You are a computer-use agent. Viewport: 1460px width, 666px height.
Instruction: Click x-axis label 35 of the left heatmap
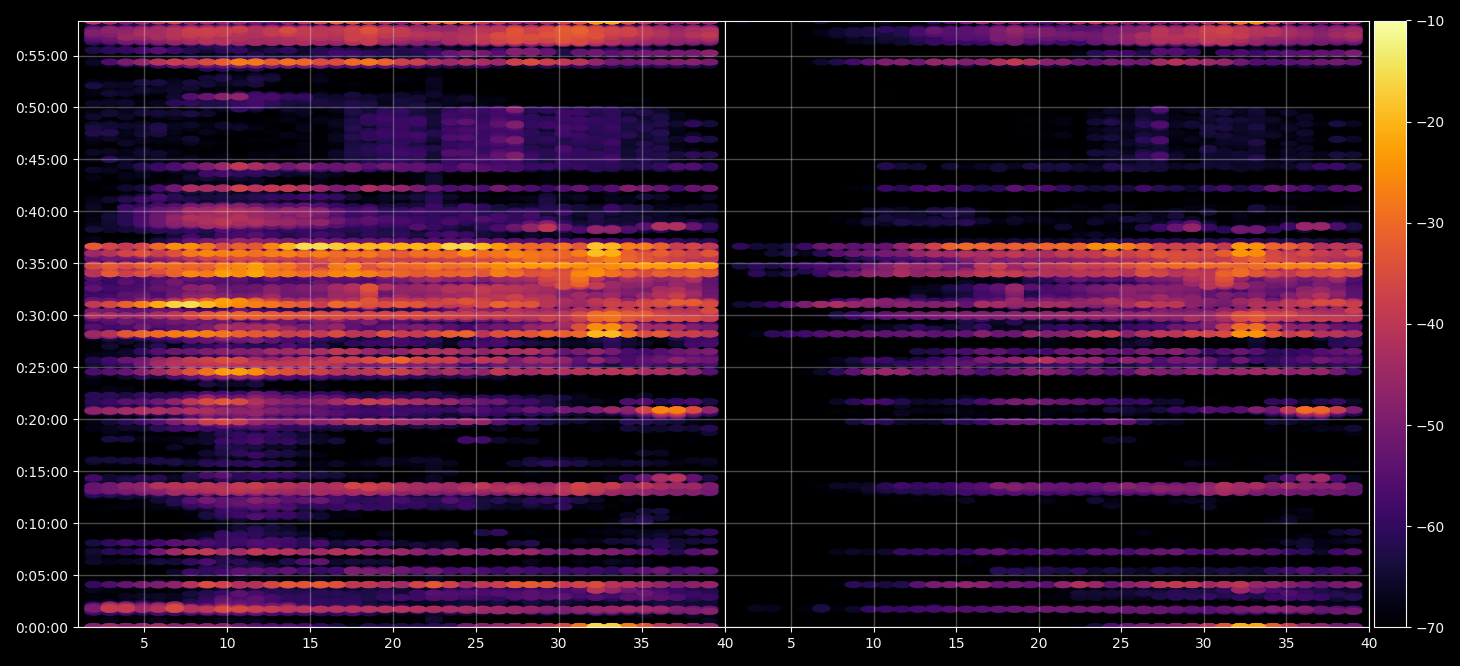(x=641, y=644)
